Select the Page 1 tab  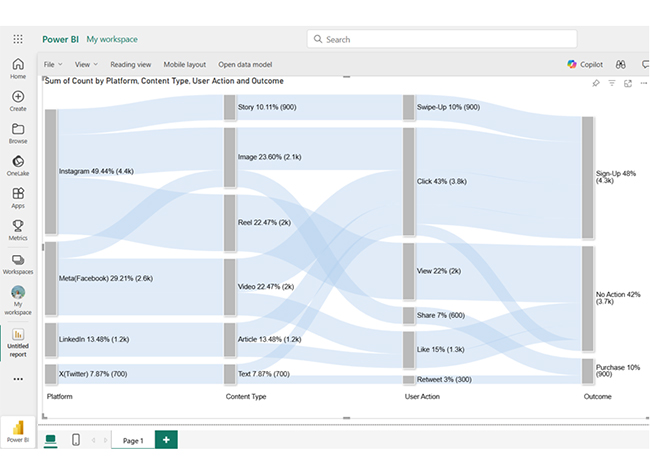[x=133, y=440]
